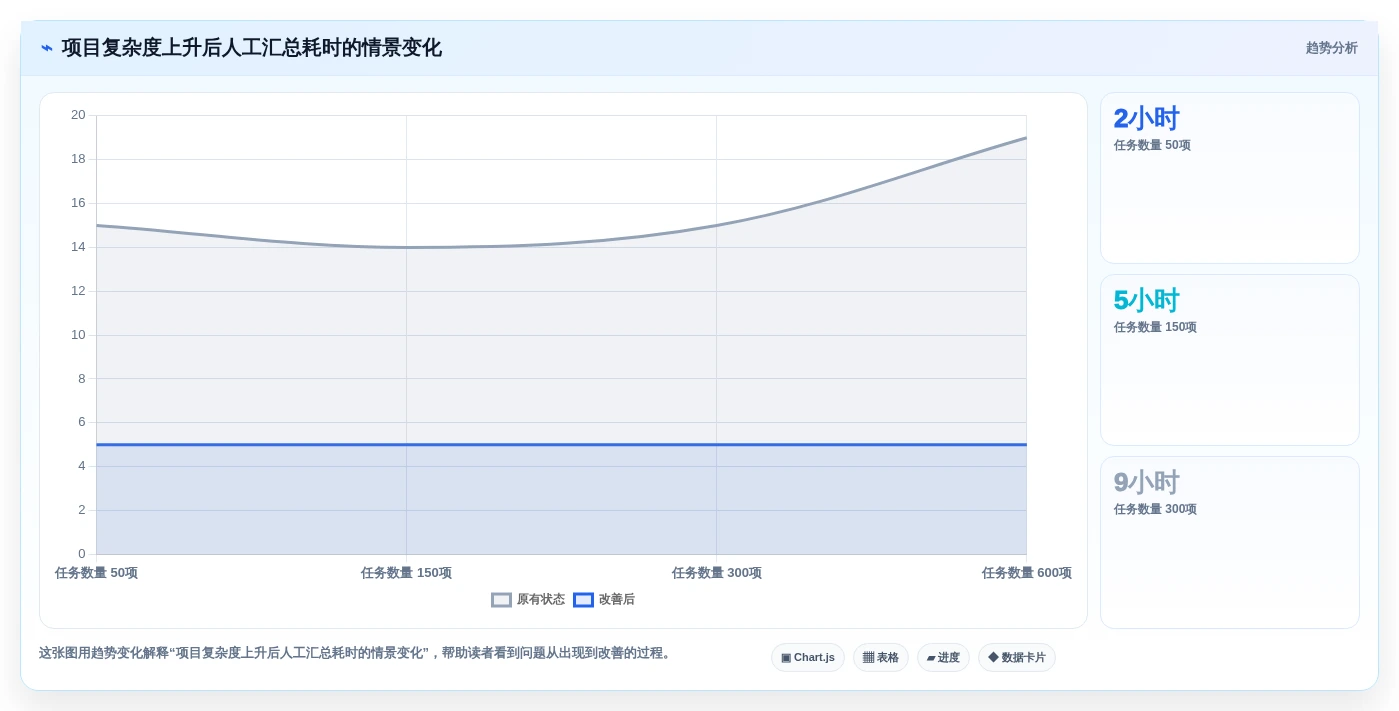Image resolution: width=1399 pixels, height=711 pixels.
Task: Click the lightning icon beside the title
Action: pos(47,48)
